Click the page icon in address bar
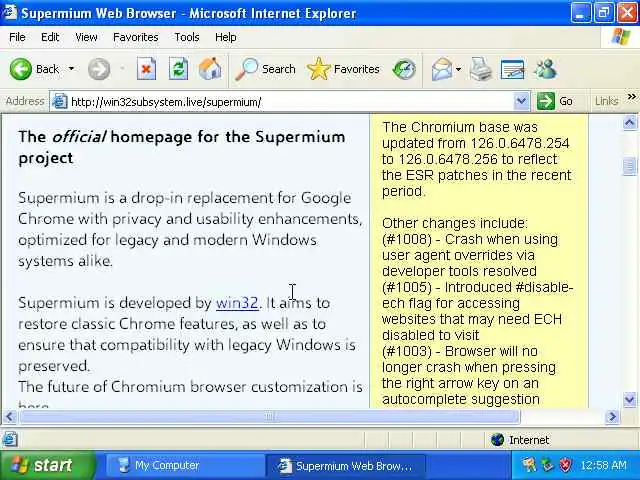Screen dimensions: 640x480 (60, 101)
